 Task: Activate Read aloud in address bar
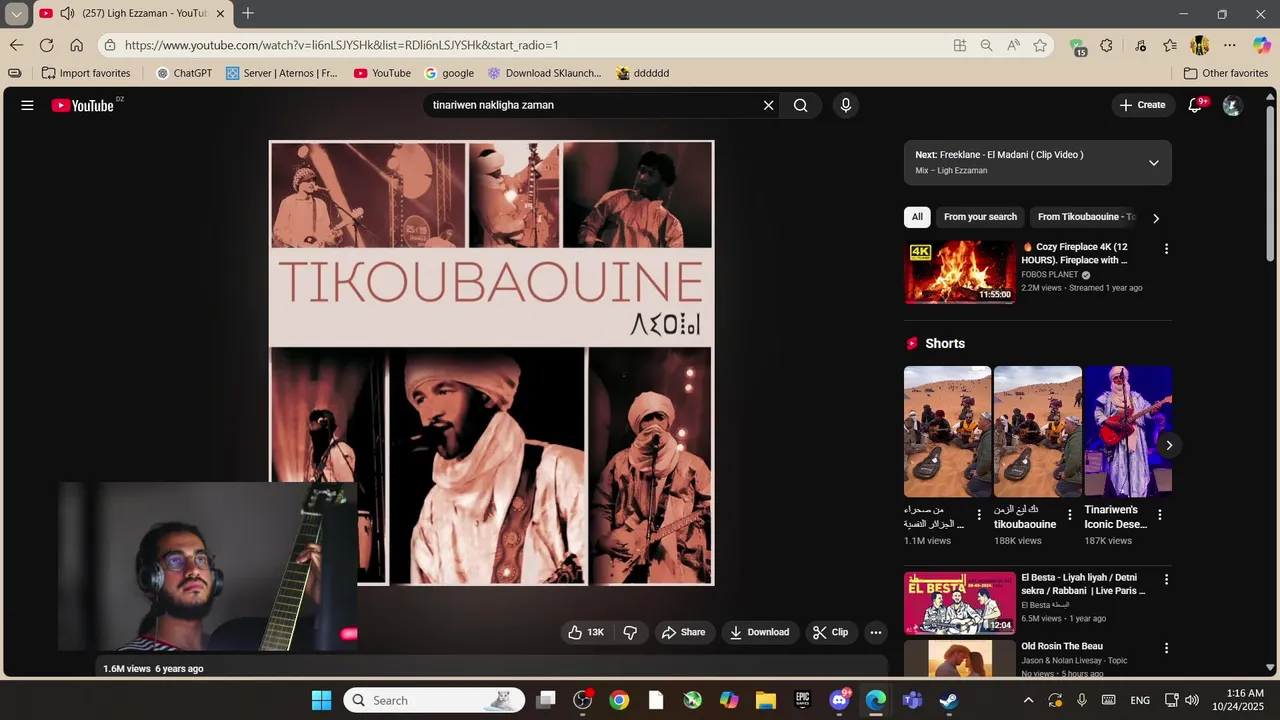click(x=1013, y=45)
